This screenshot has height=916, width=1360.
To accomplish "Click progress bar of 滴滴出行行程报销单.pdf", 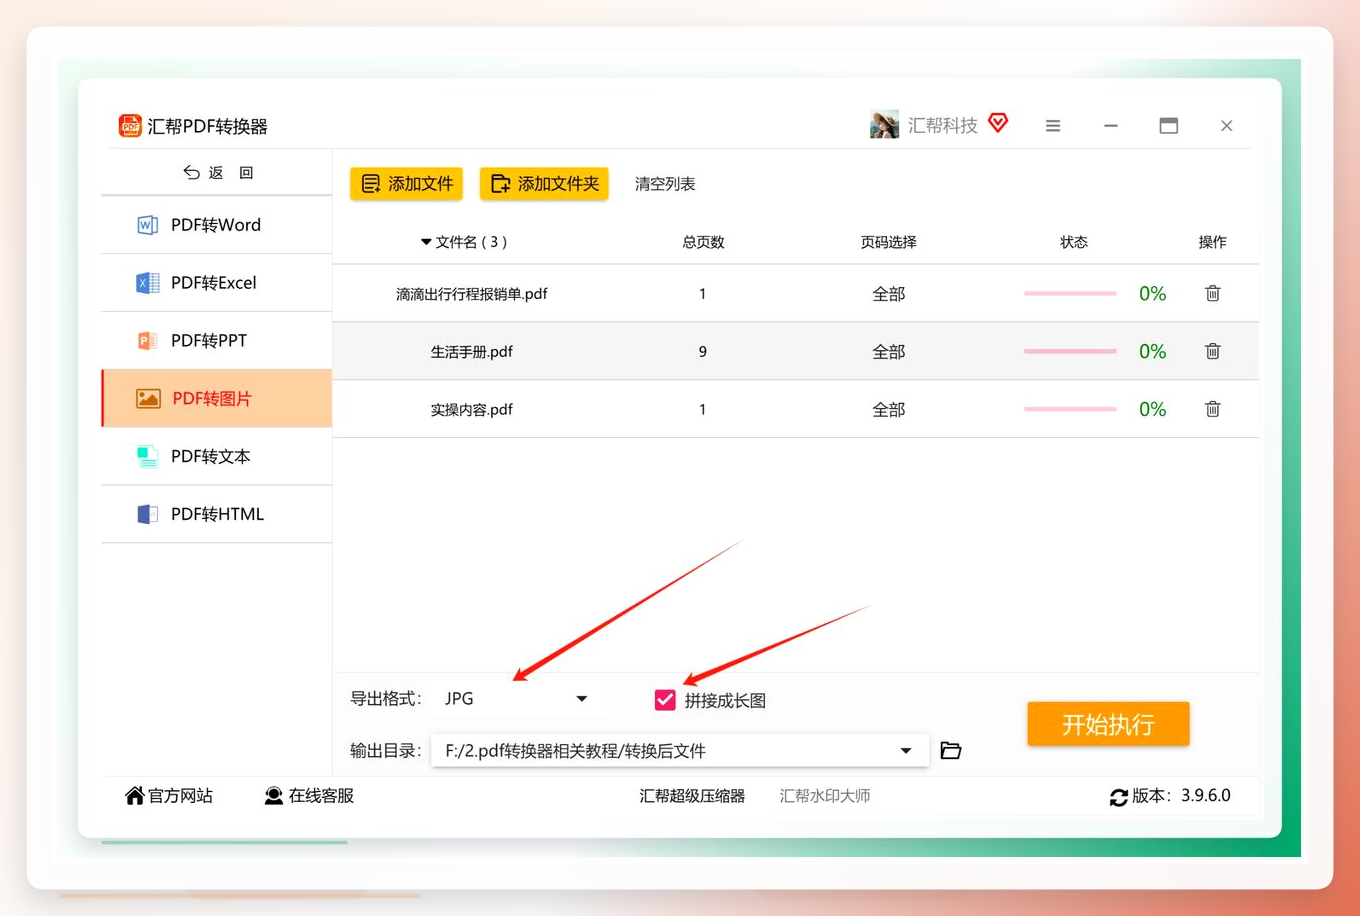I will click(1070, 293).
